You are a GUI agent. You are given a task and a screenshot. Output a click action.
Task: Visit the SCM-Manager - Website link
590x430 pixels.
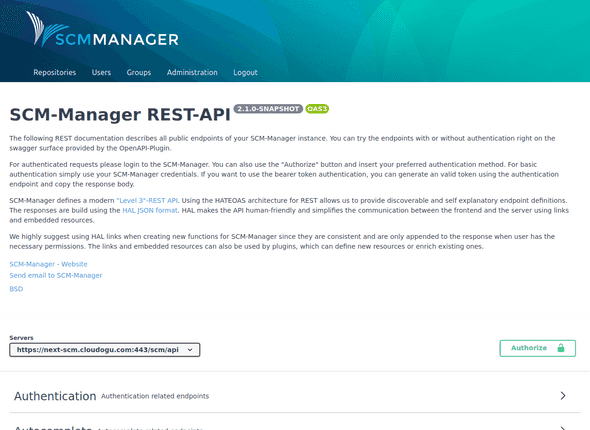pyautogui.click(x=48, y=264)
